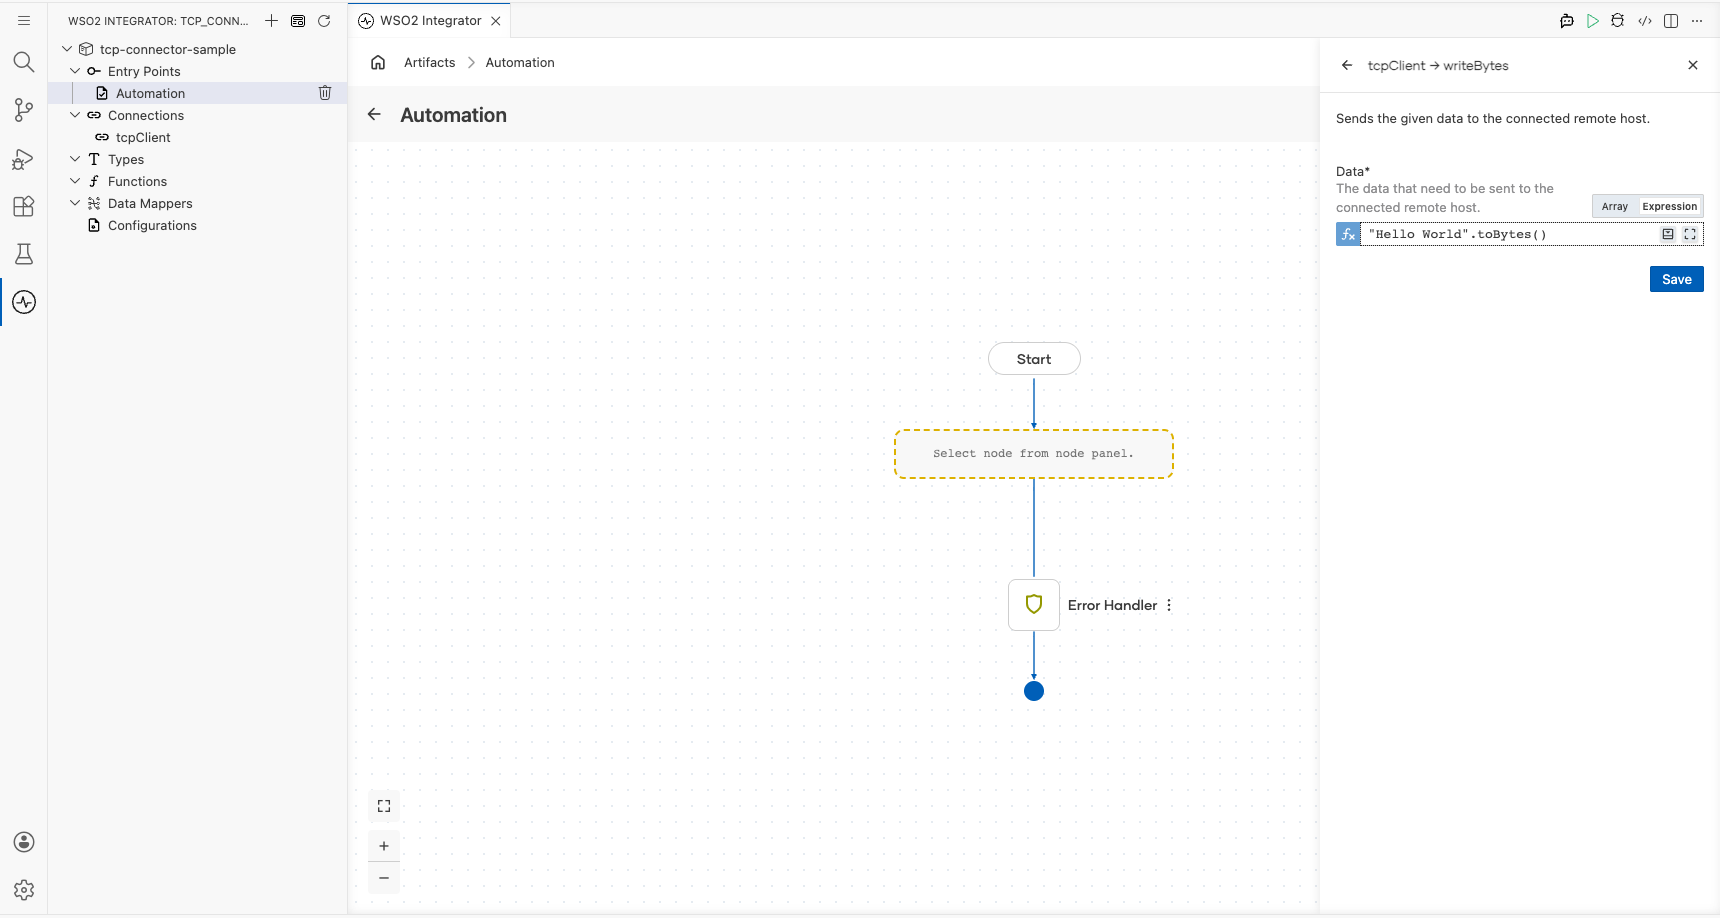
Task: Navigate to Artifacts breadcrumb
Action: coord(430,62)
